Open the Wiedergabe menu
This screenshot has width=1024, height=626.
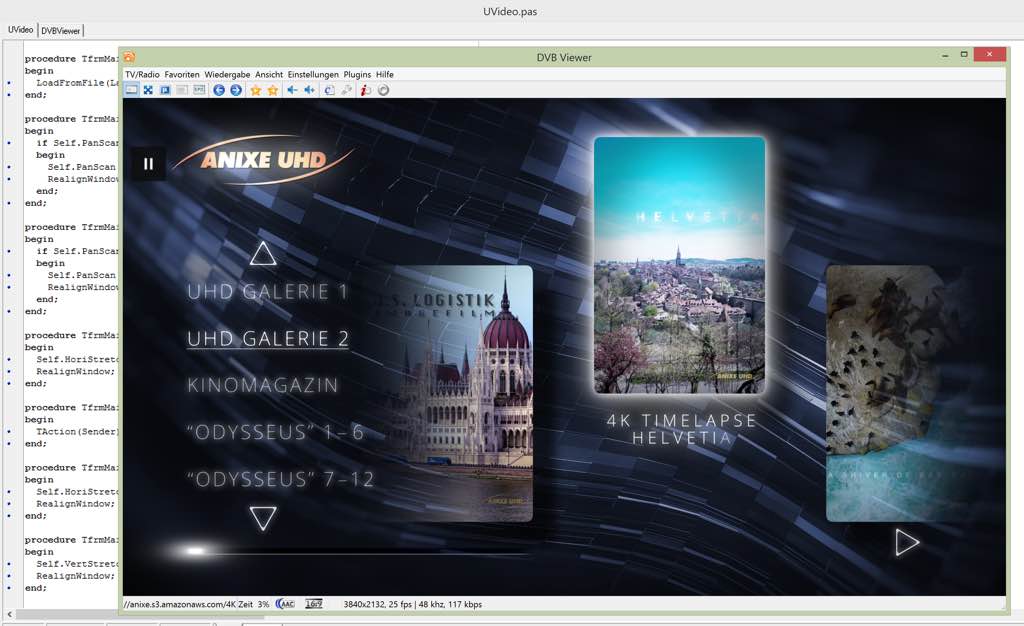click(x=227, y=75)
